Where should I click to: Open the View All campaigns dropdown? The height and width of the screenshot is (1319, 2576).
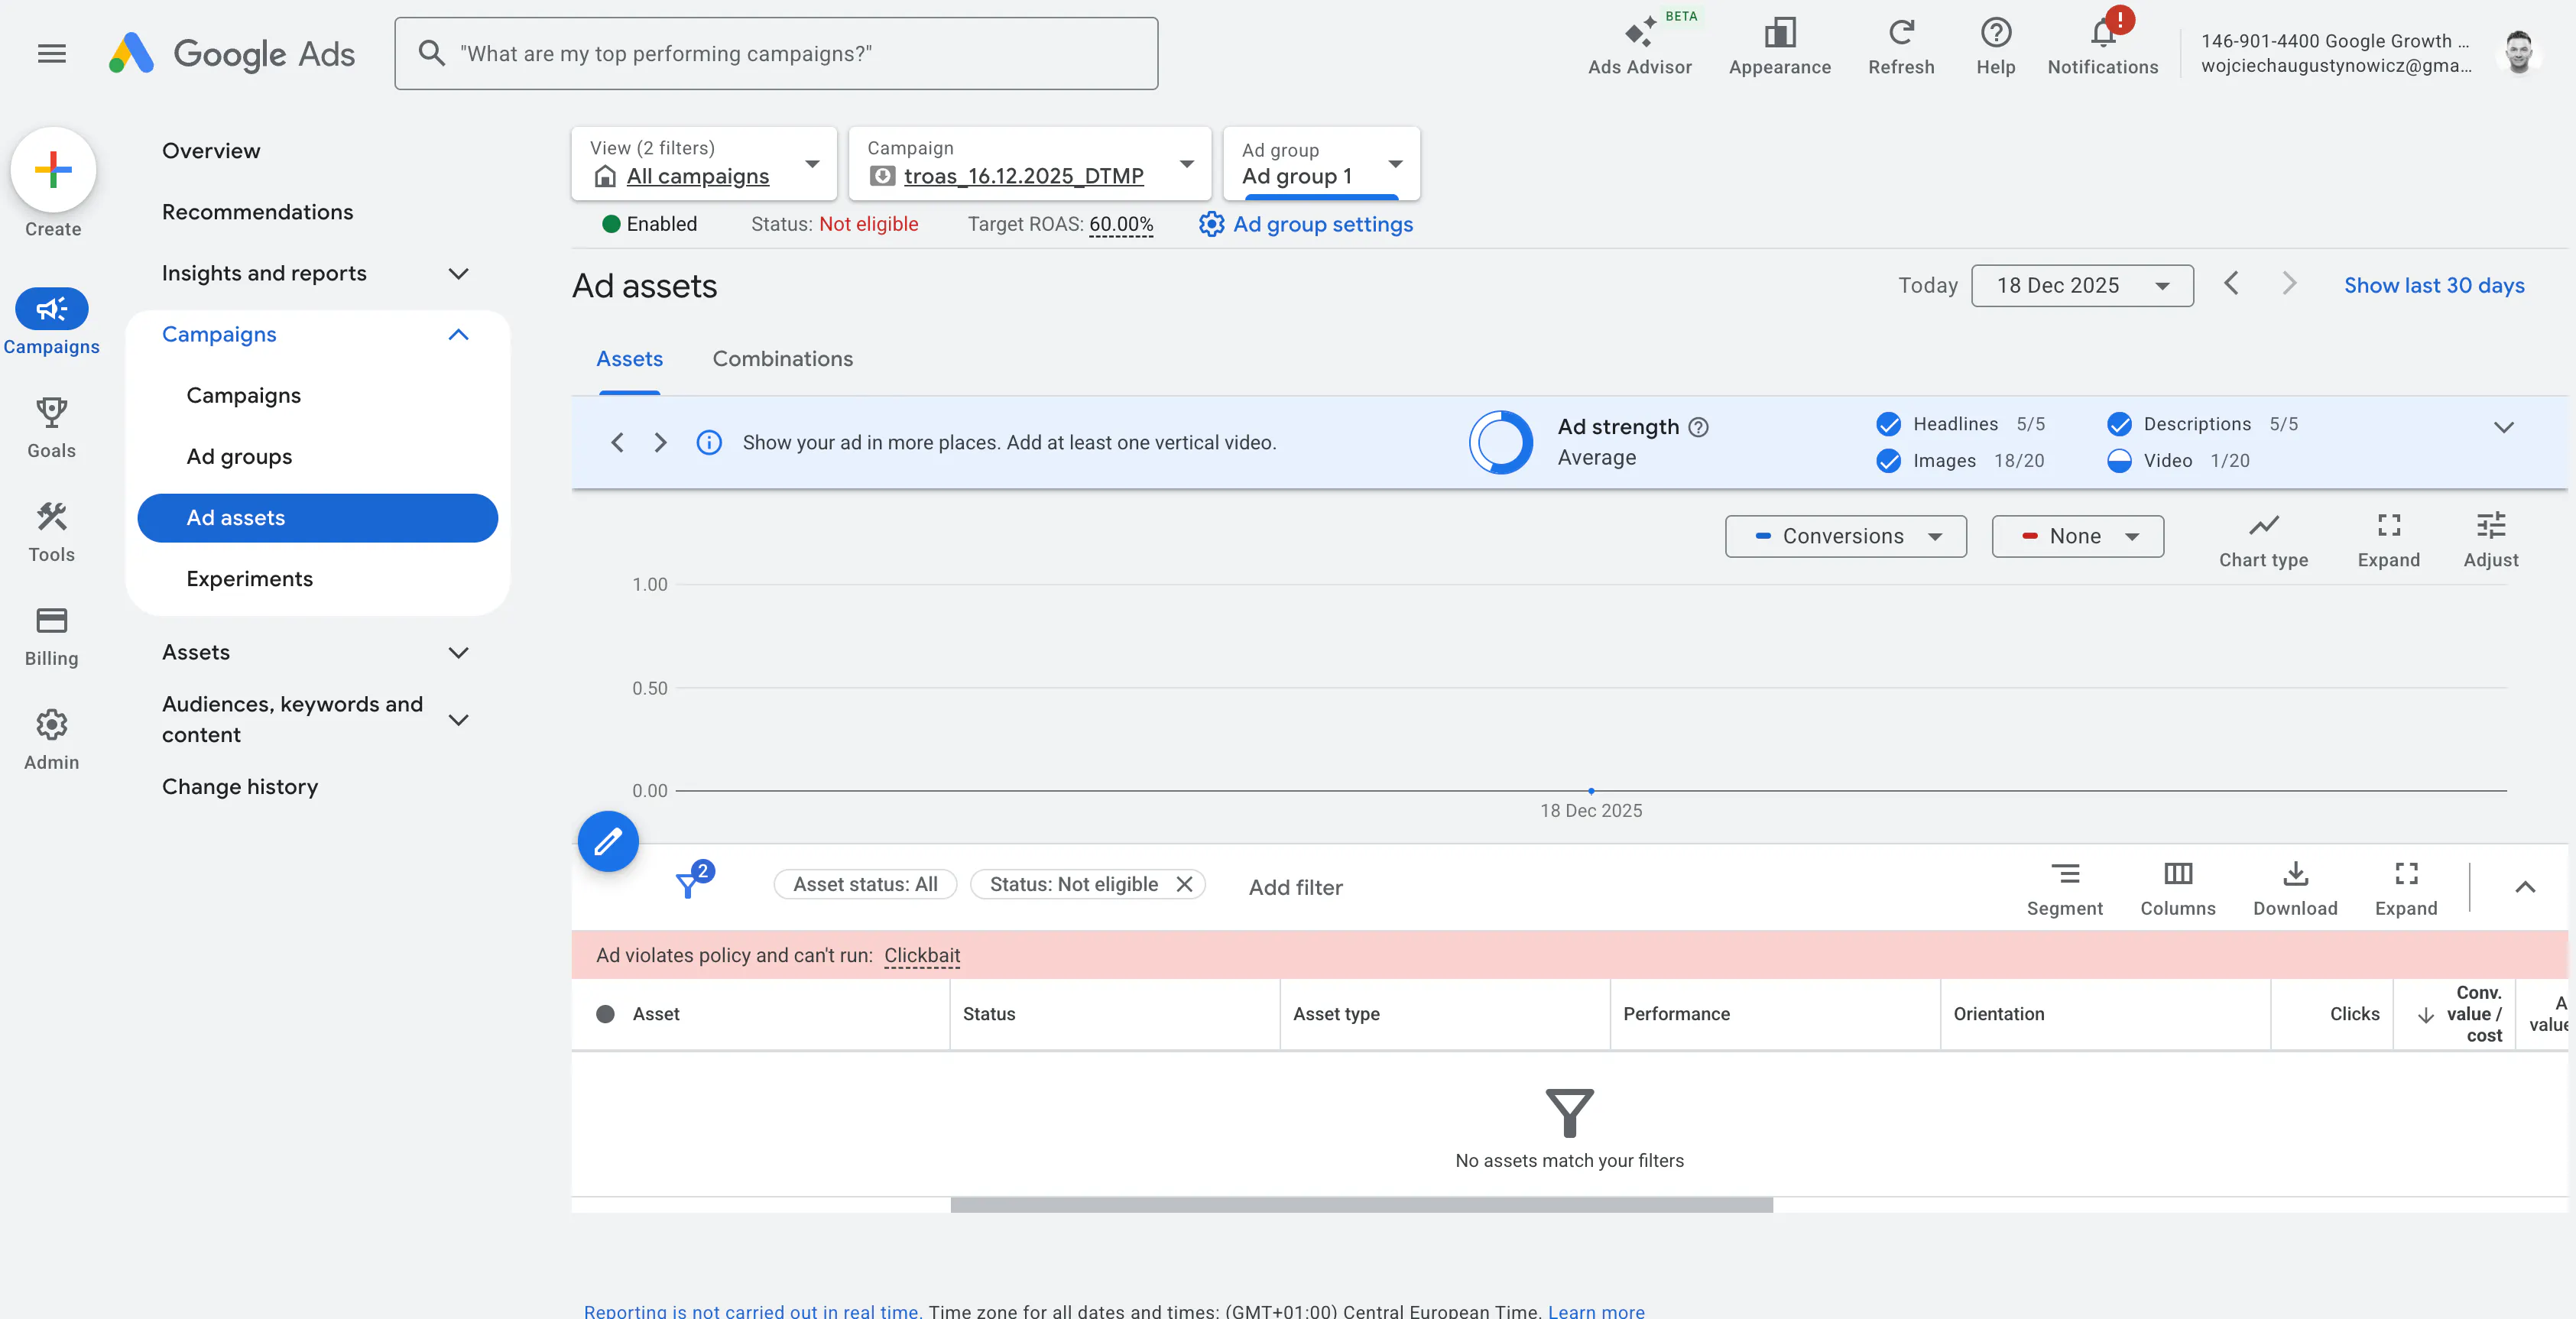pos(704,163)
